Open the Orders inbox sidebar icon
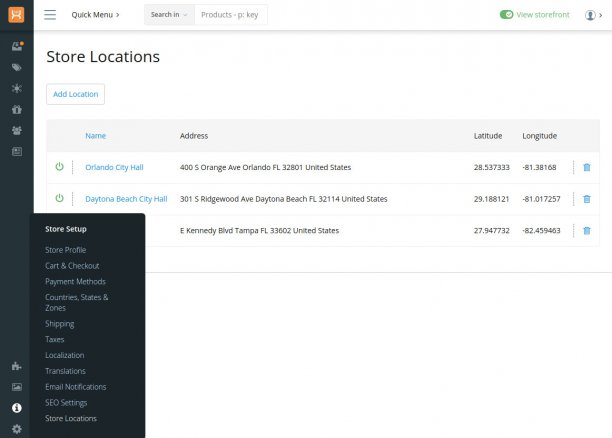This screenshot has height=438, width=612. coord(16,47)
